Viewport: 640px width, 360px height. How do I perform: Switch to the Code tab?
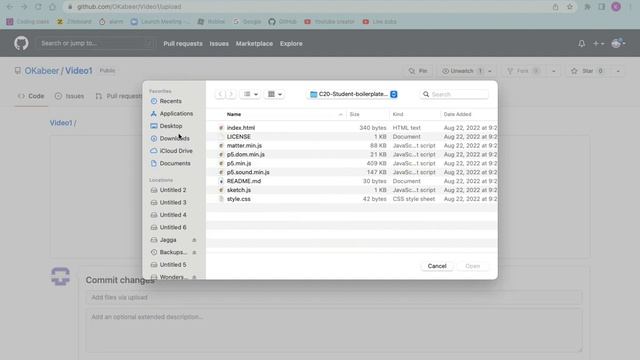[31, 96]
